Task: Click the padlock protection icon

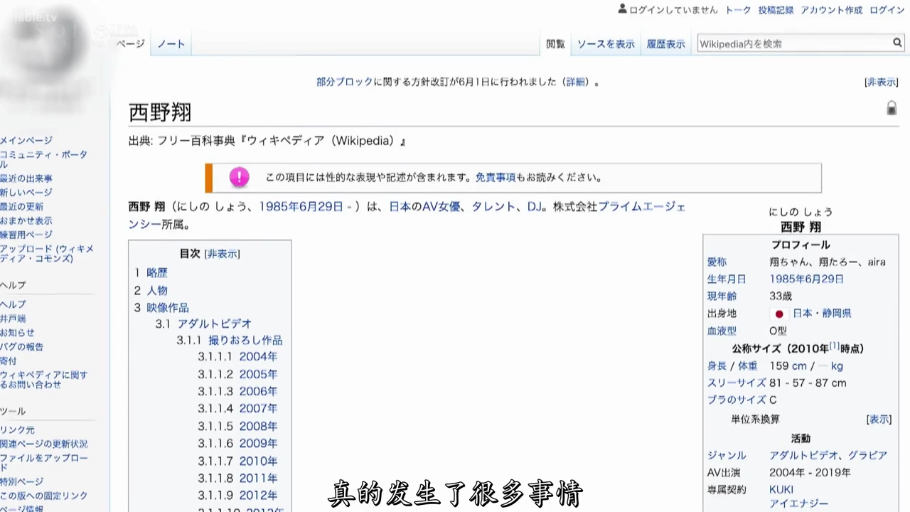Action: 891,108
